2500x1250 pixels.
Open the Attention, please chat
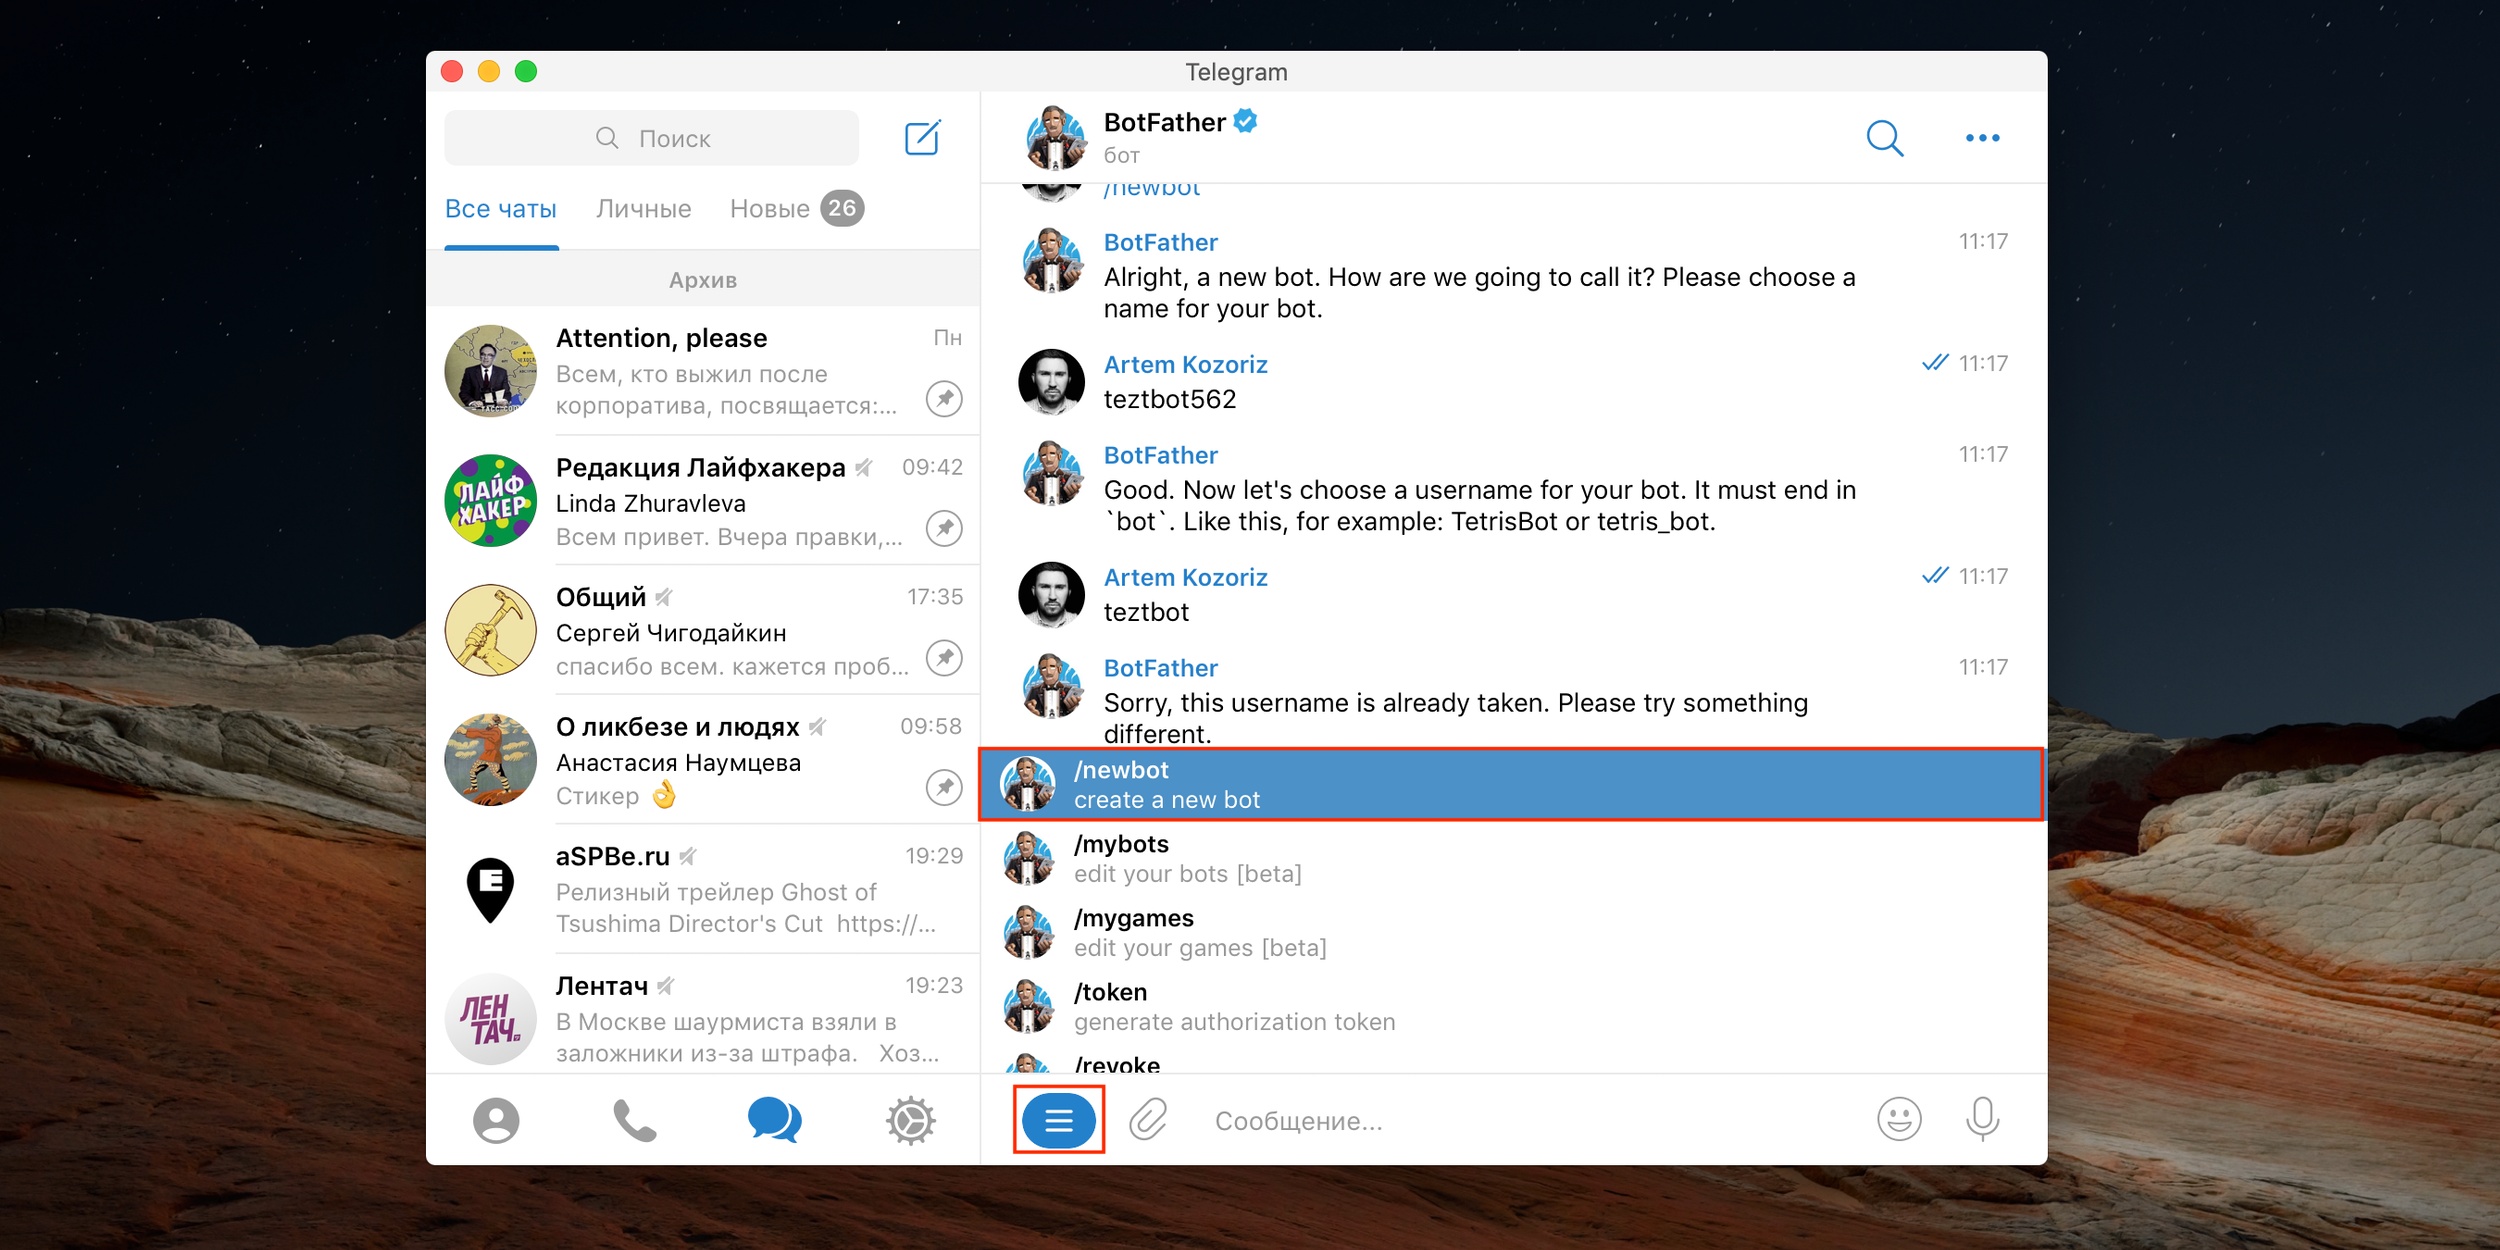703,371
